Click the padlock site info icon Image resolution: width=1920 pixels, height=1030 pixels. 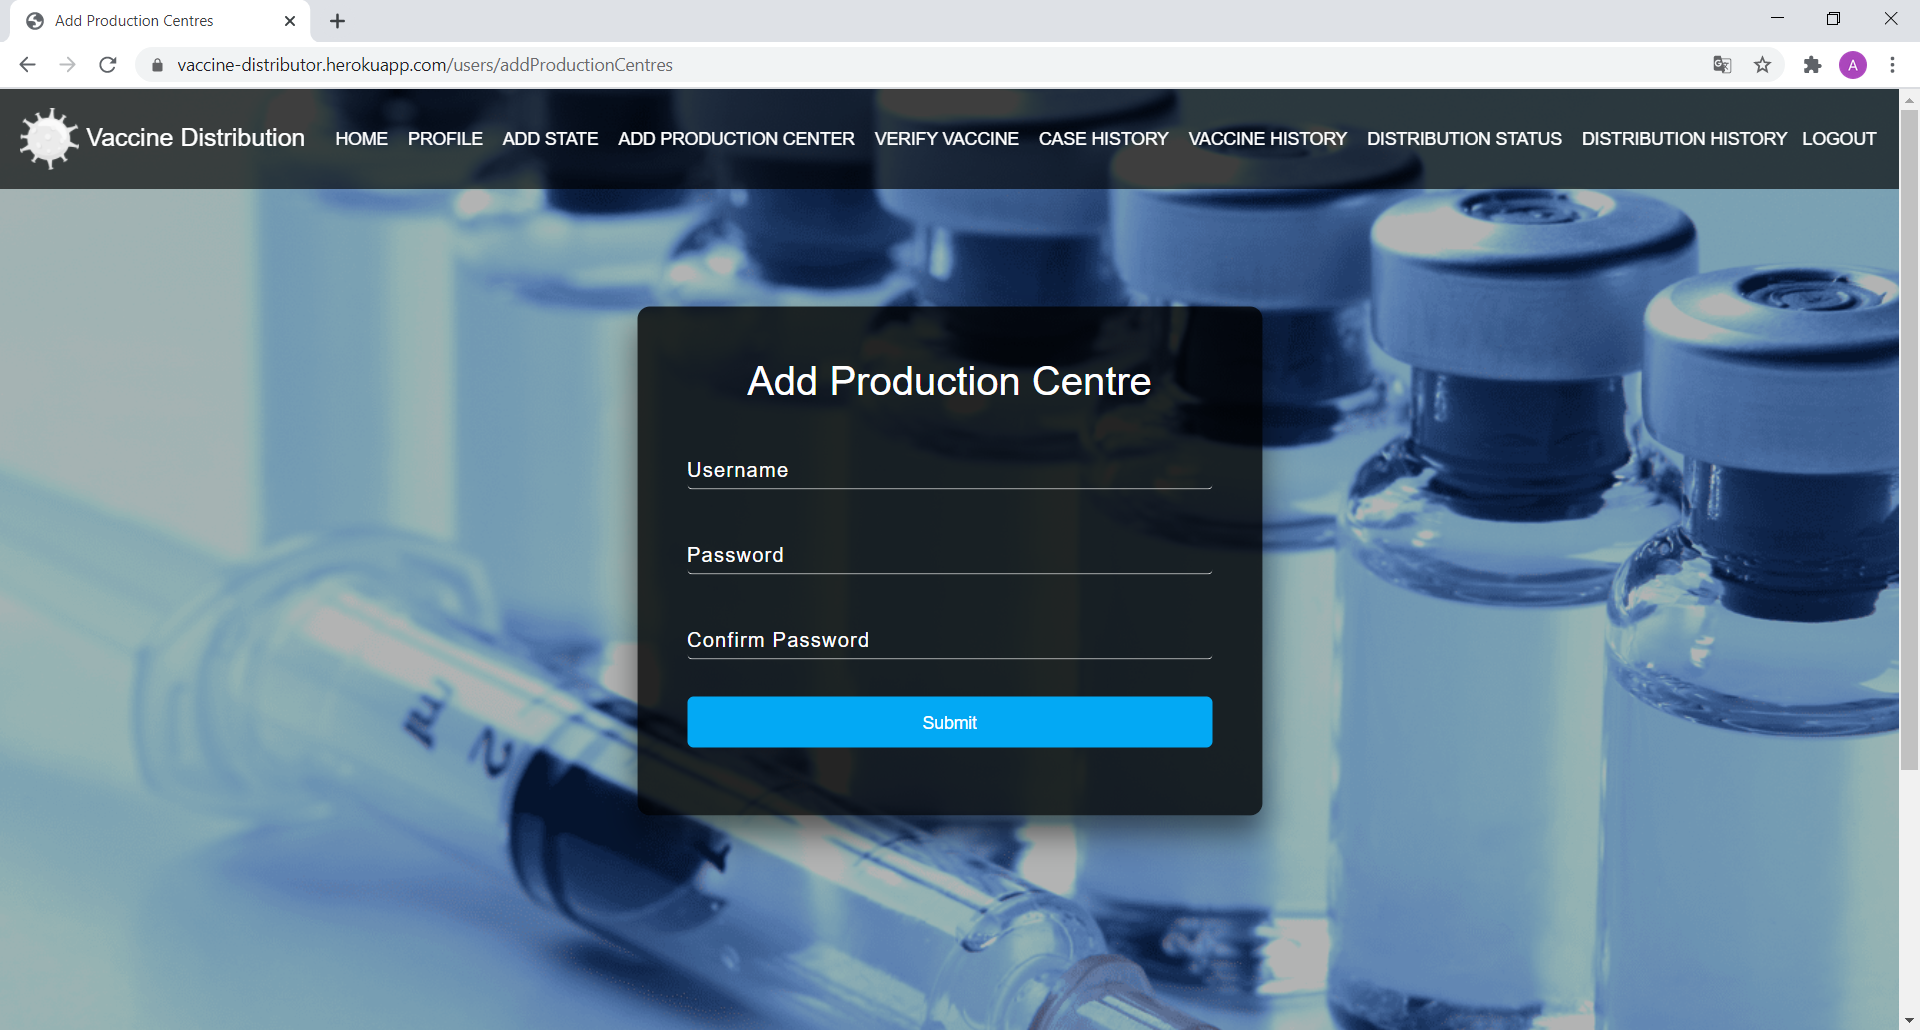157,65
